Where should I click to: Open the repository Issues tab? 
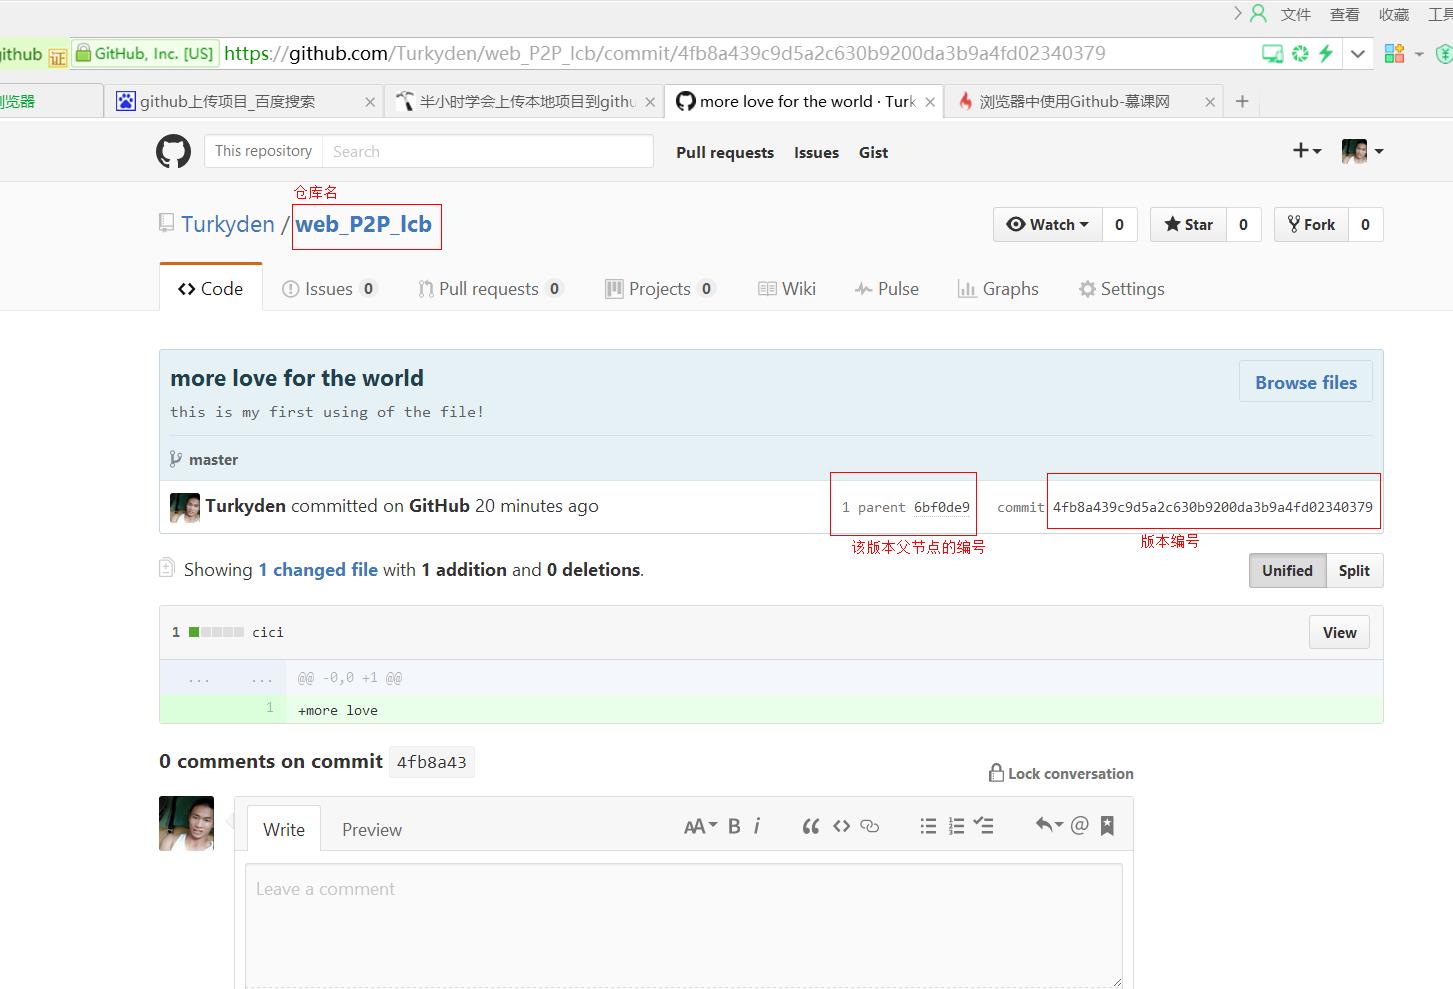(x=329, y=289)
